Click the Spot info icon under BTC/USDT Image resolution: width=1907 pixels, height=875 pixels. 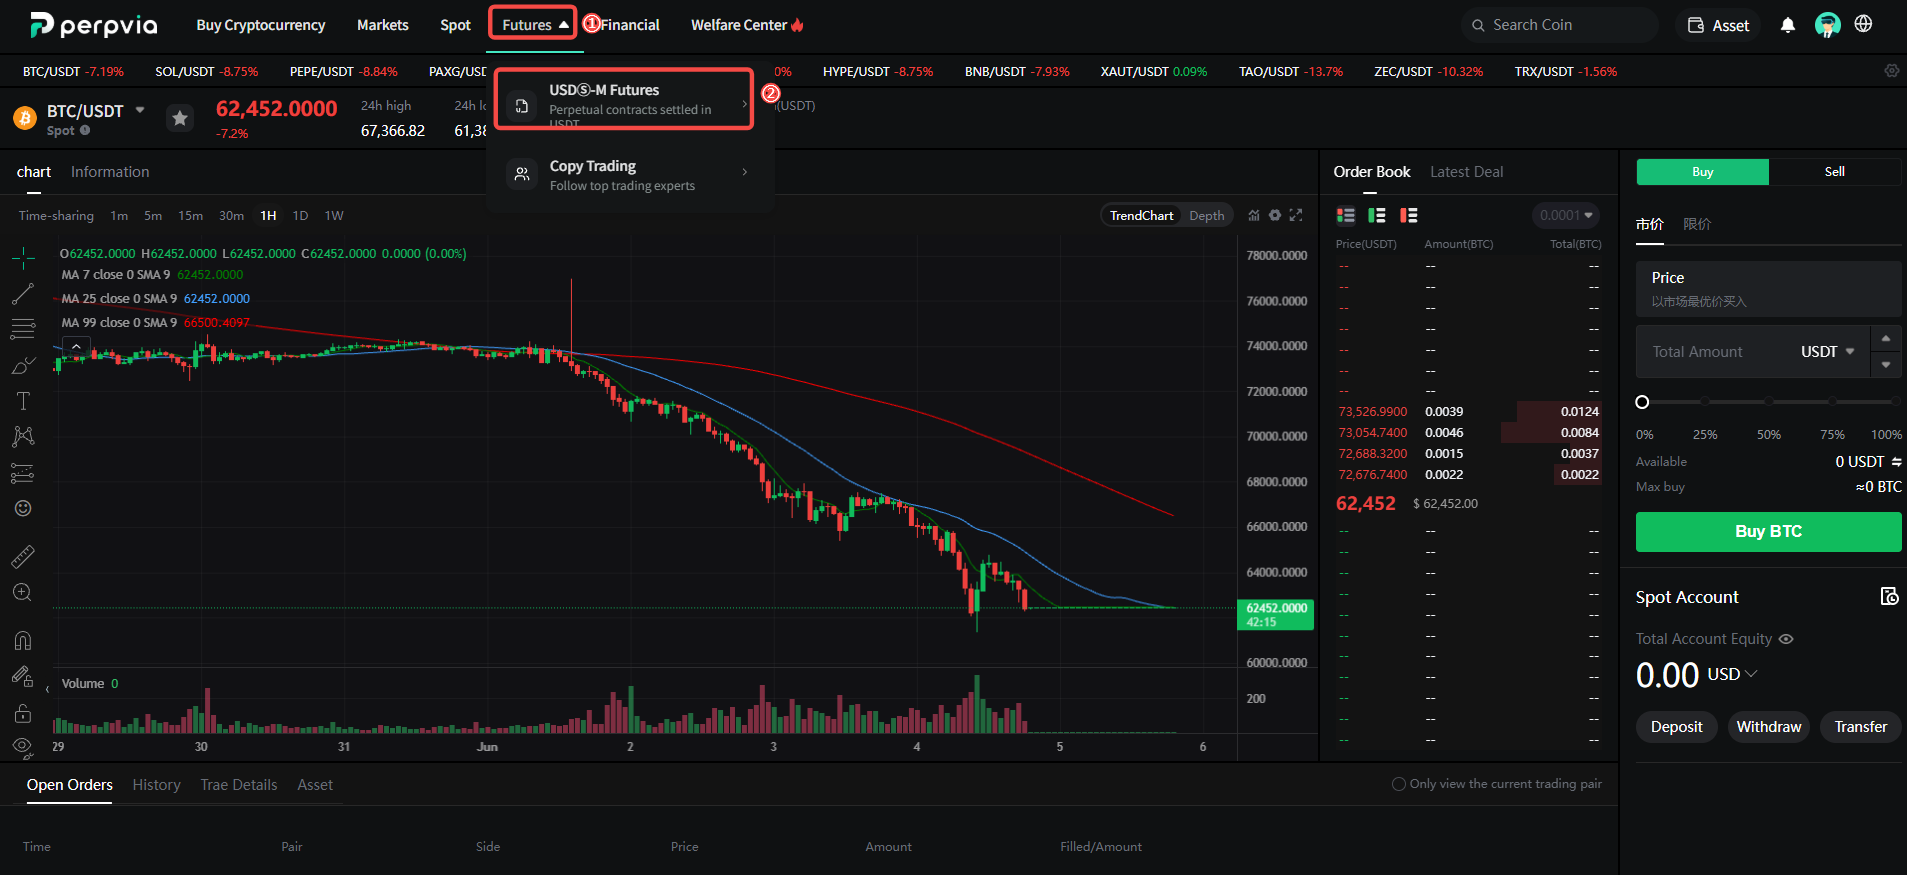pos(85,130)
